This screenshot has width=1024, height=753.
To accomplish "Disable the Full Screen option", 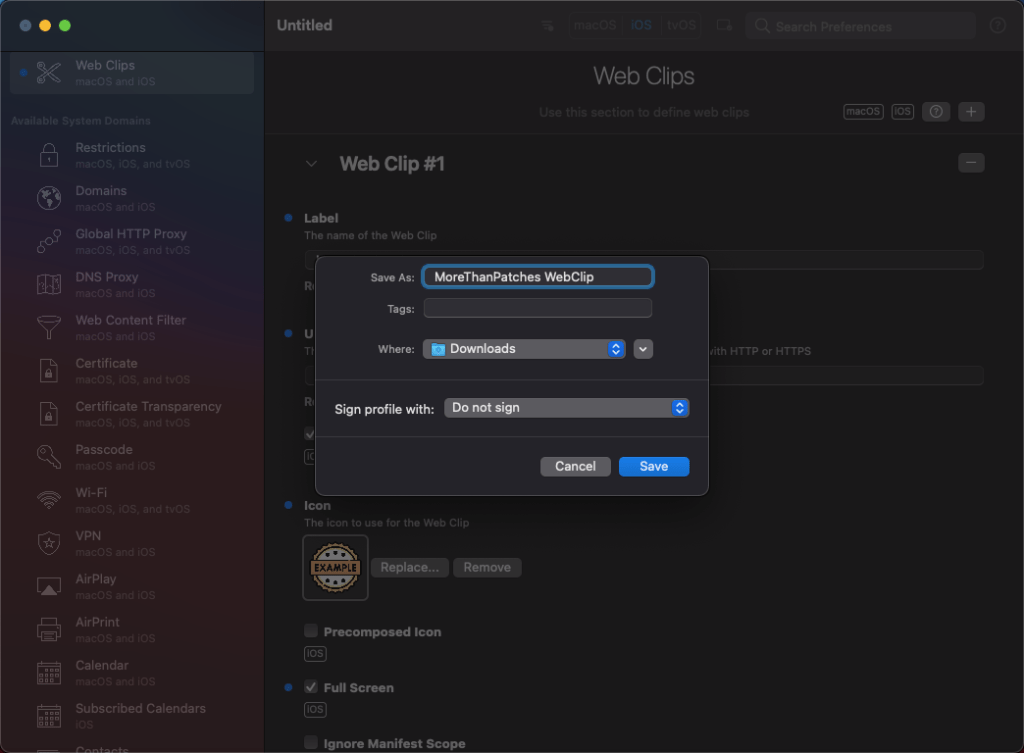I will 311,687.
